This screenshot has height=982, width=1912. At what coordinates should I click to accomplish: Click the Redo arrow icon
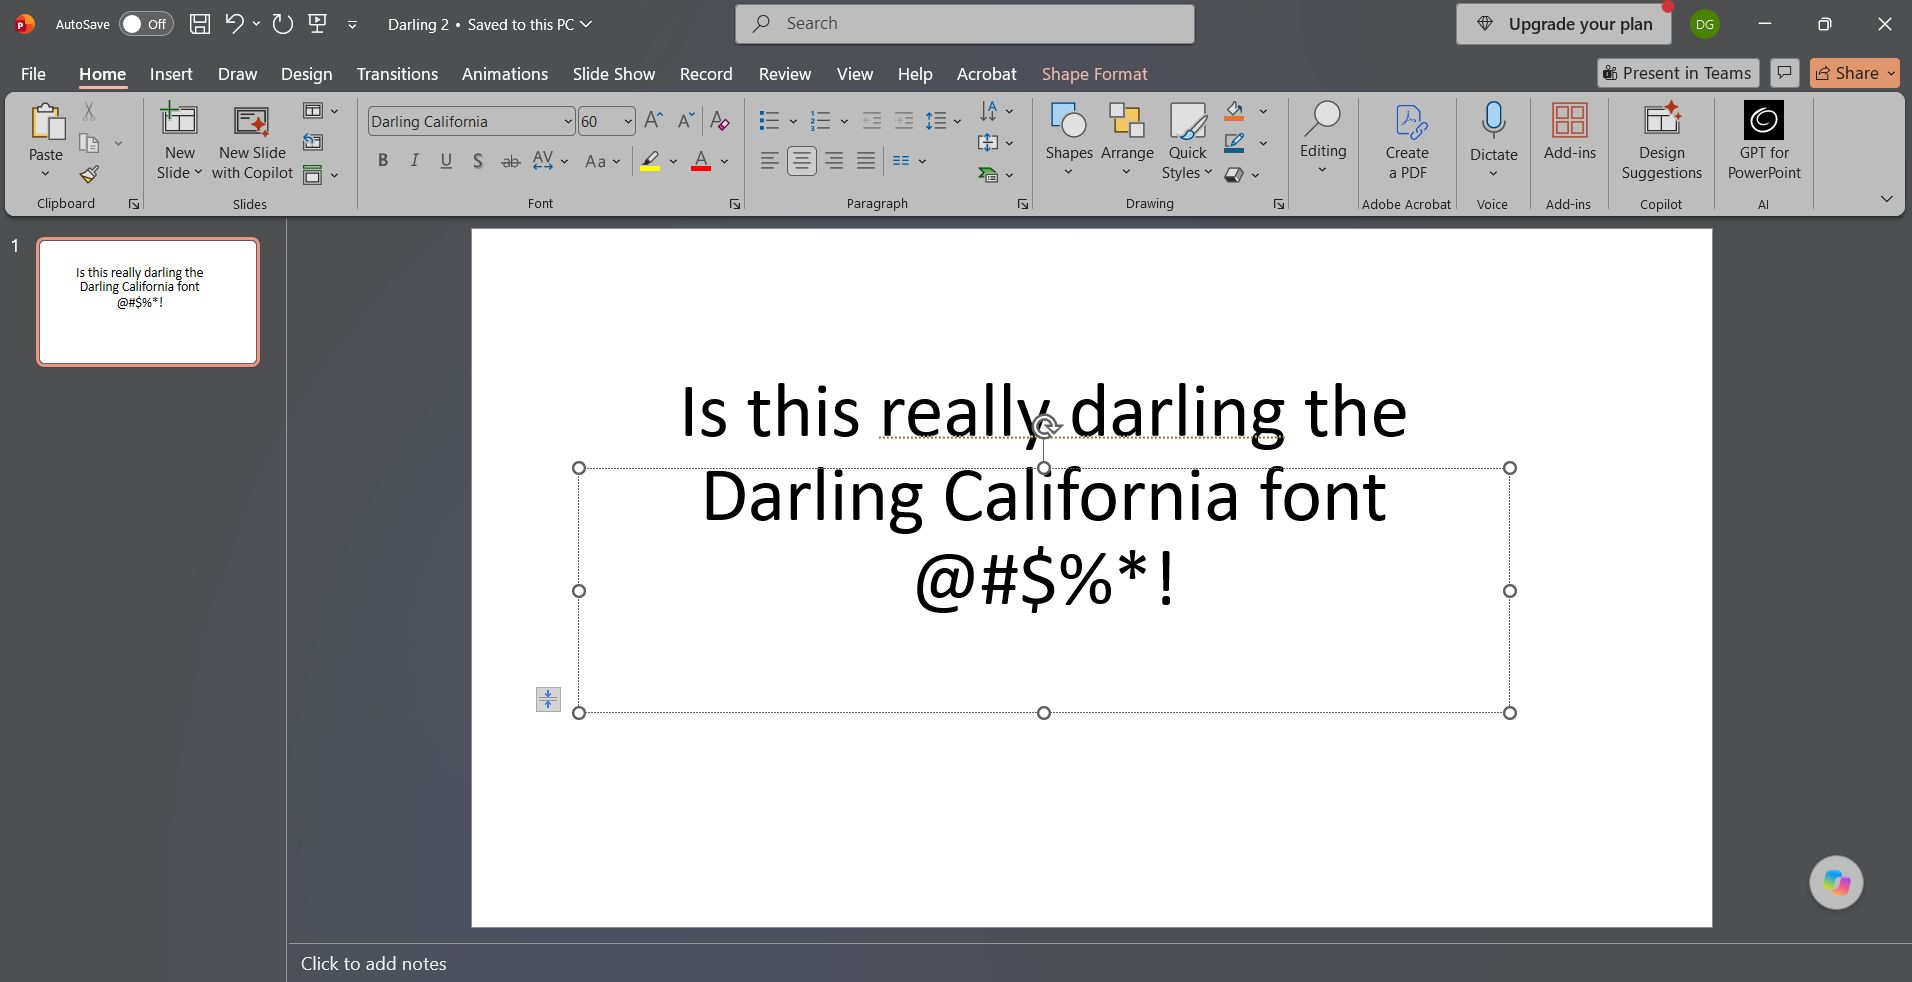click(283, 24)
